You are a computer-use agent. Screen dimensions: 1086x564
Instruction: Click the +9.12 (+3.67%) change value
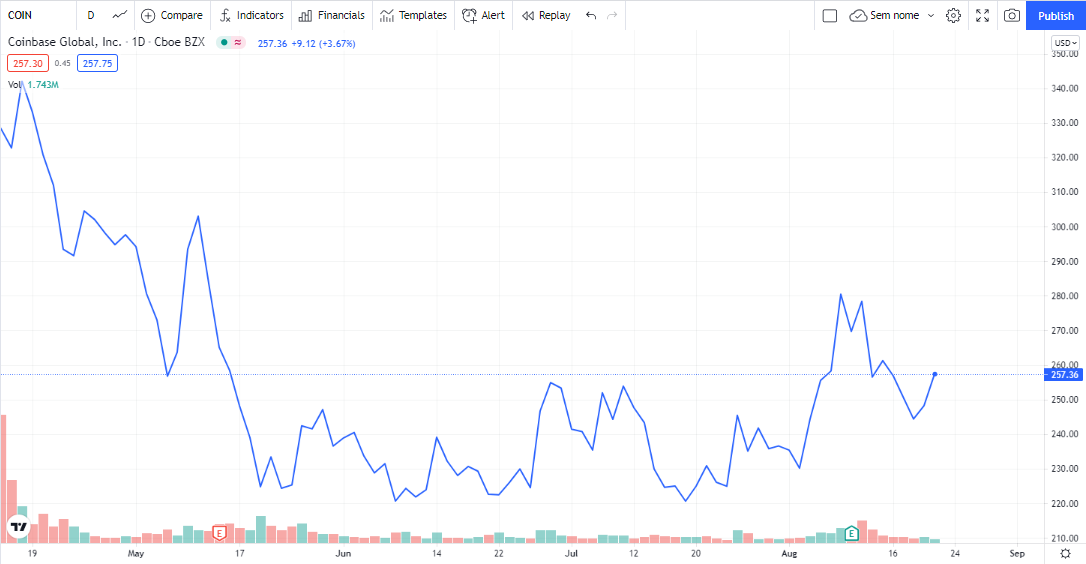[x=323, y=43]
